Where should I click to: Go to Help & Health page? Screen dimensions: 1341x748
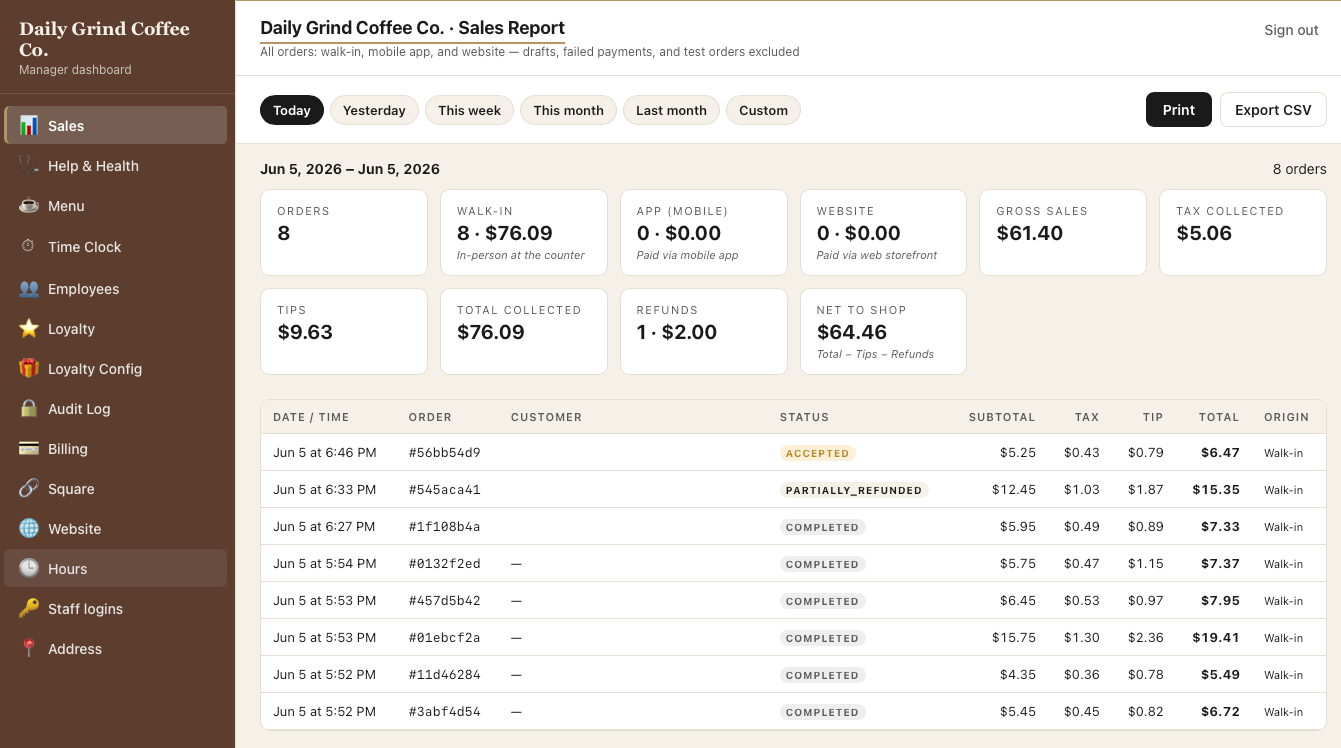[x=93, y=166]
